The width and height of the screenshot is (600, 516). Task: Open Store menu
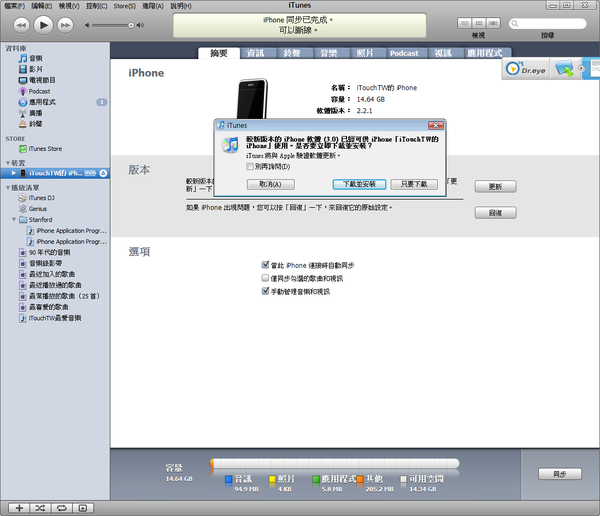(125, 6)
